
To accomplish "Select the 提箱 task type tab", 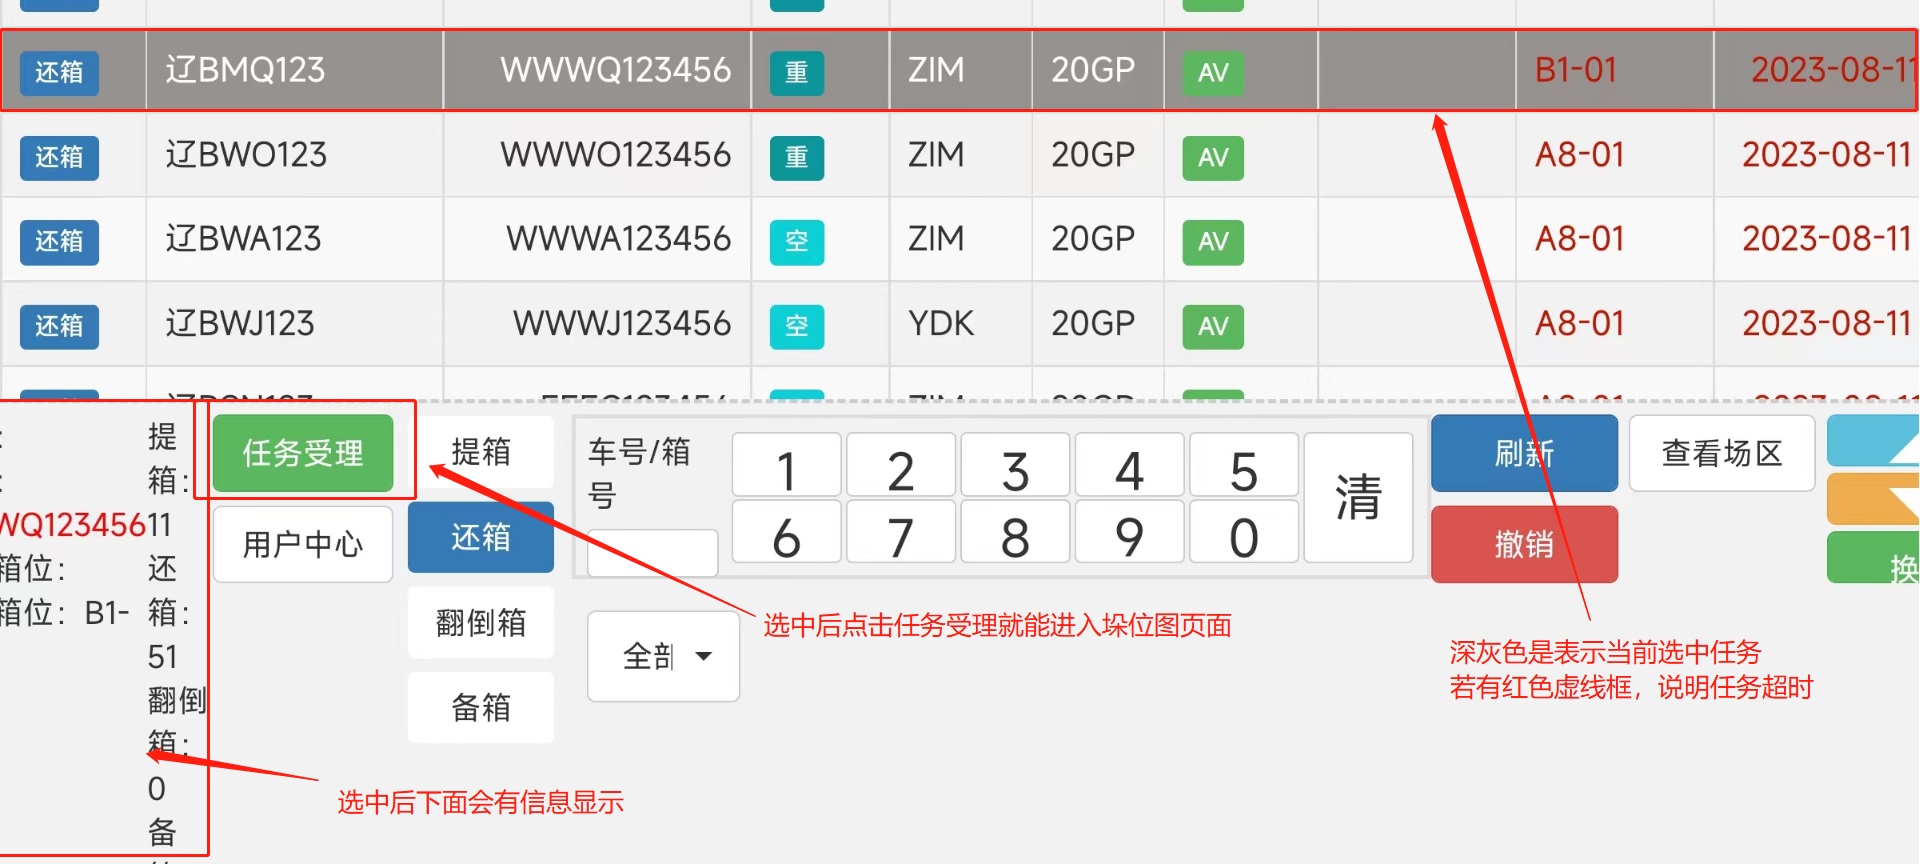I will click(481, 452).
